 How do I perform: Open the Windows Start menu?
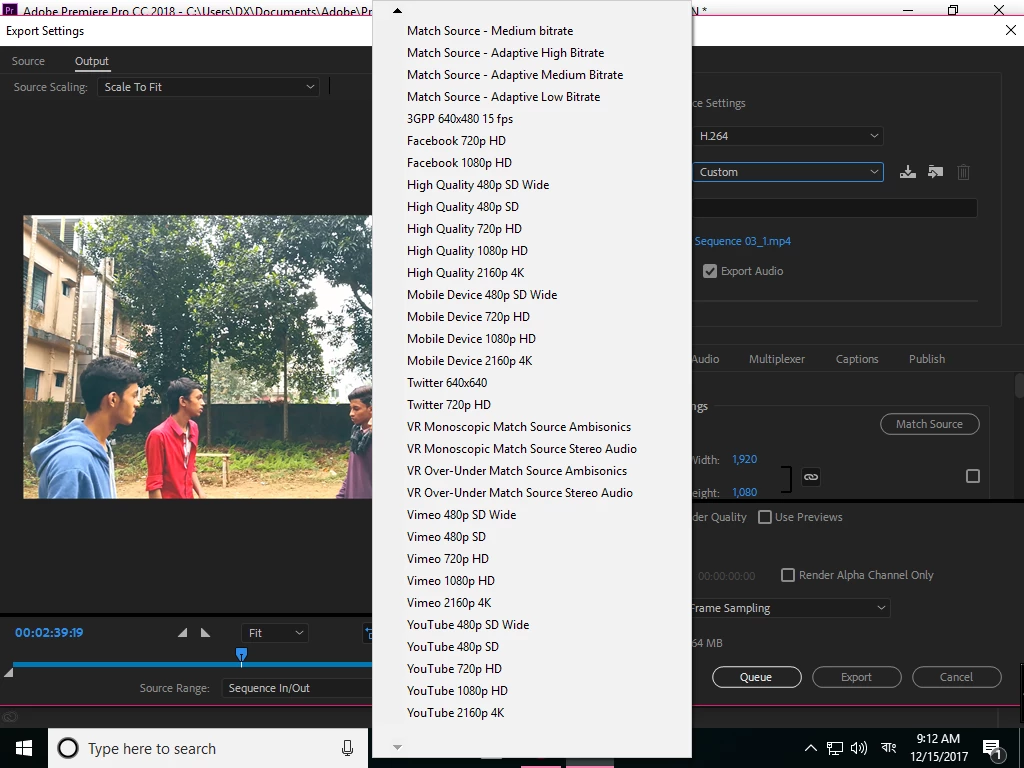24,748
